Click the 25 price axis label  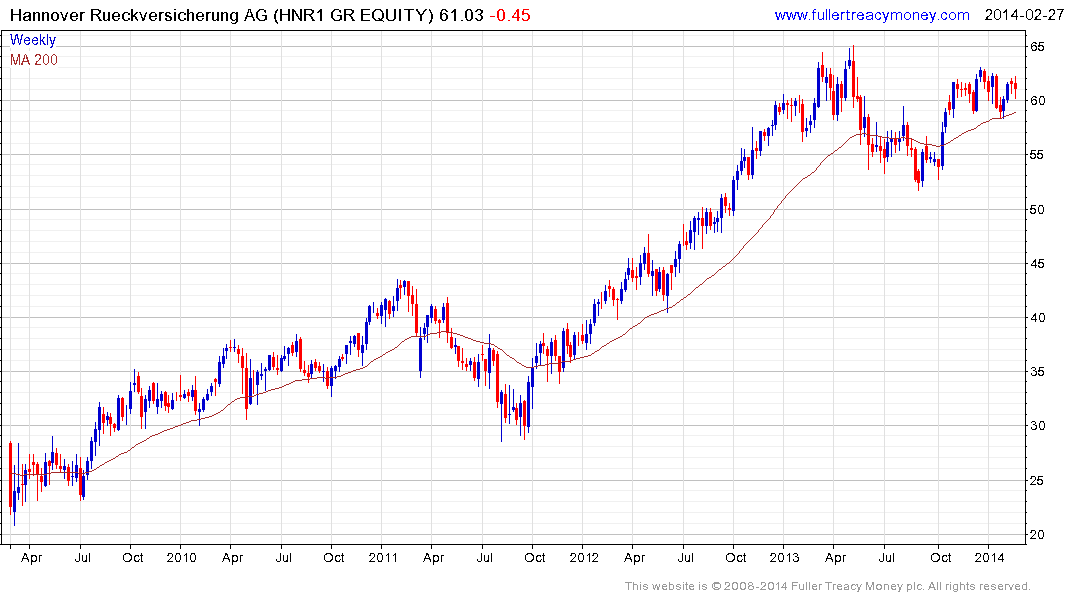(1037, 481)
